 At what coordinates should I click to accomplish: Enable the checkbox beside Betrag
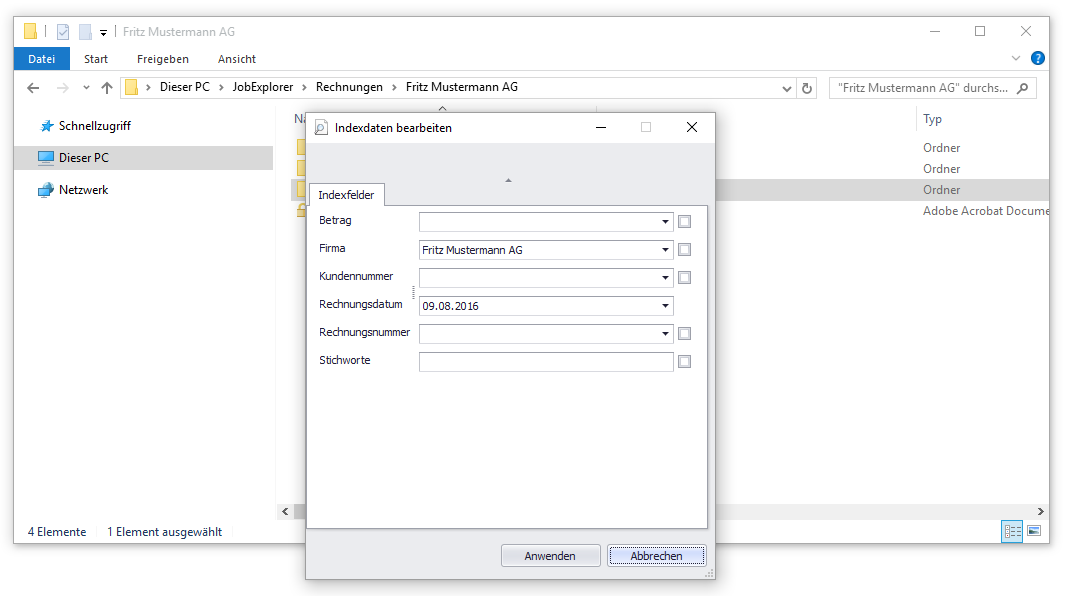tap(684, 221)
